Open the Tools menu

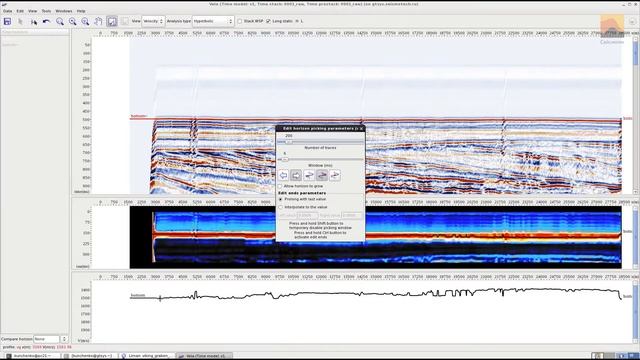coord(47,11)
